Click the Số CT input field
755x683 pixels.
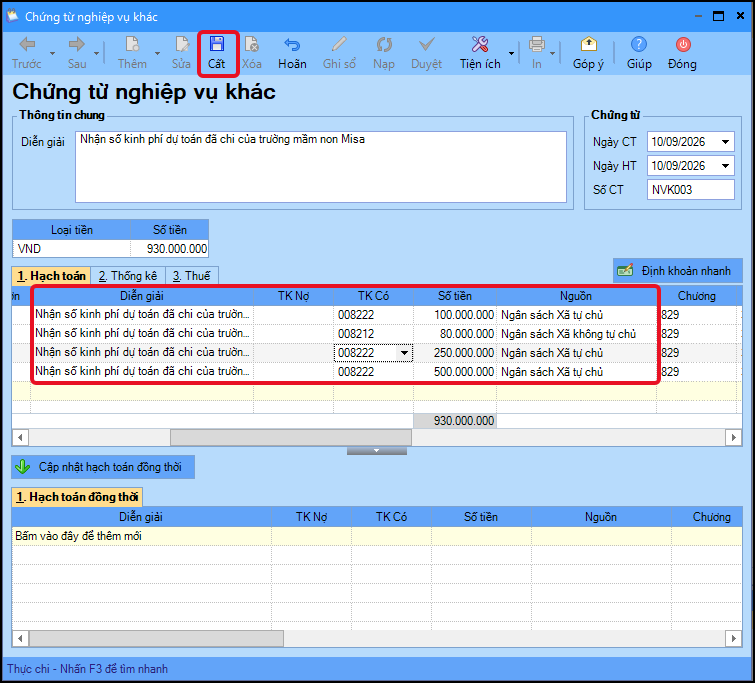coord(690,190)
